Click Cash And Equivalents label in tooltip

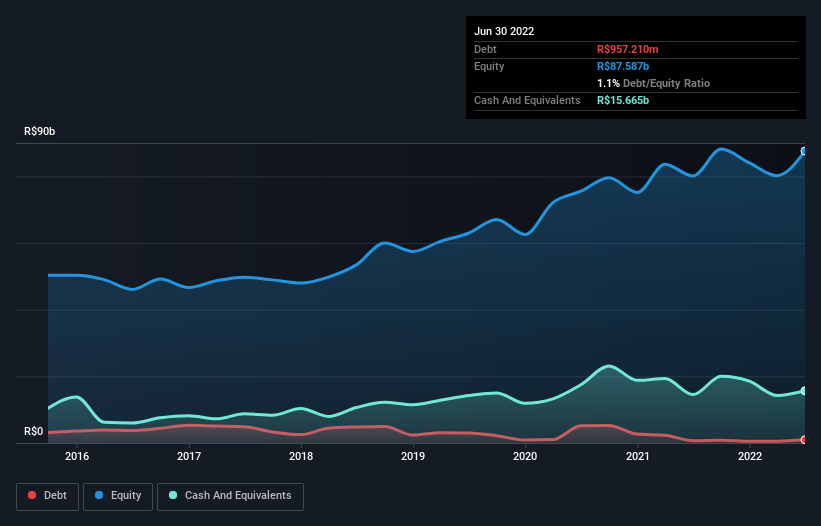point(527,100)
